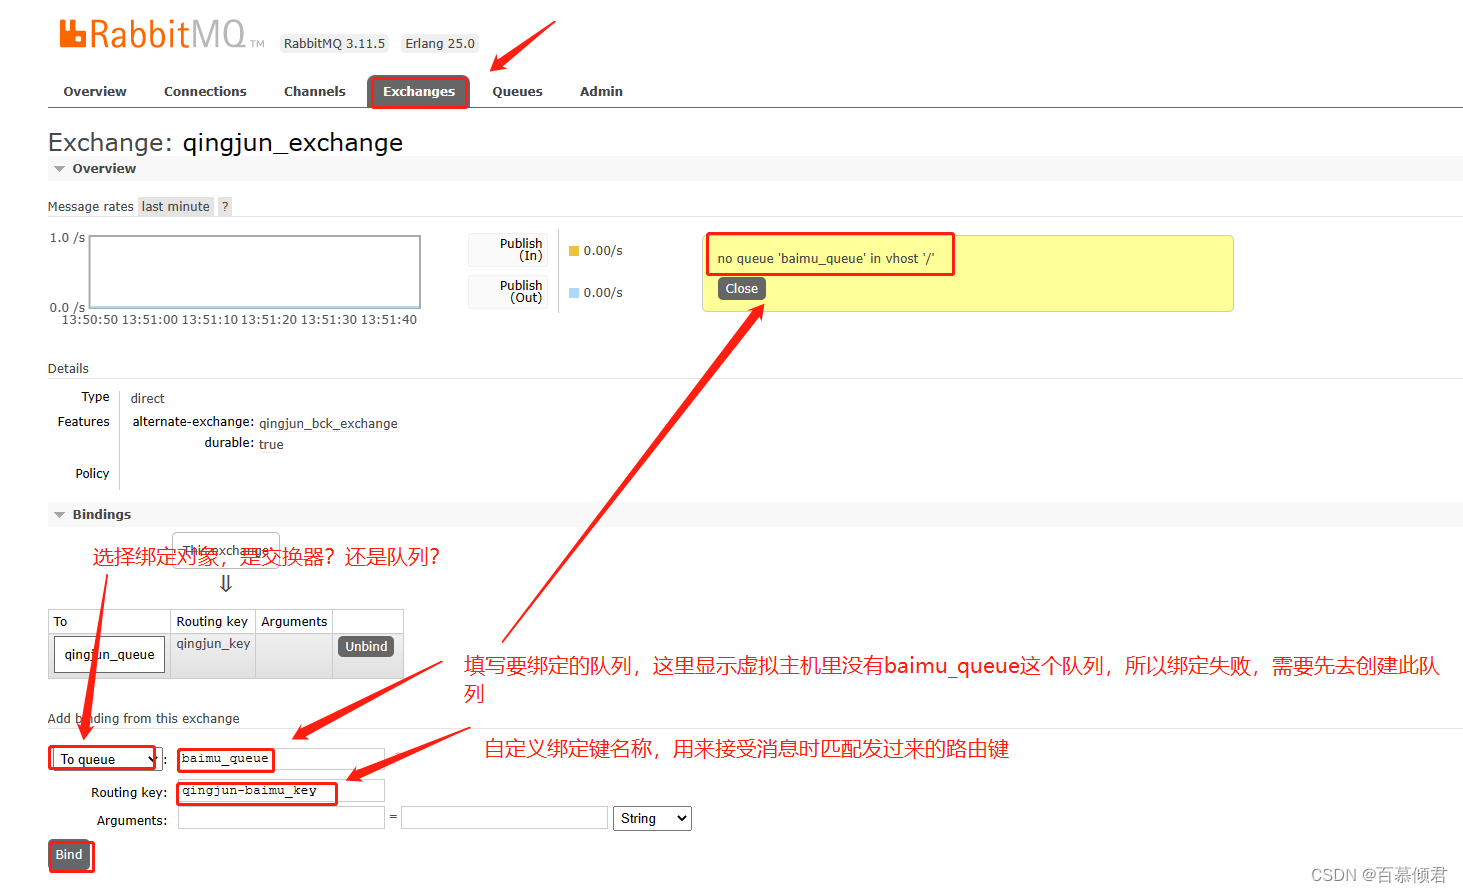Switch to the Channels tab
Image resolution: width=1463 pixels, height=893 pixels.
(315, 91)
